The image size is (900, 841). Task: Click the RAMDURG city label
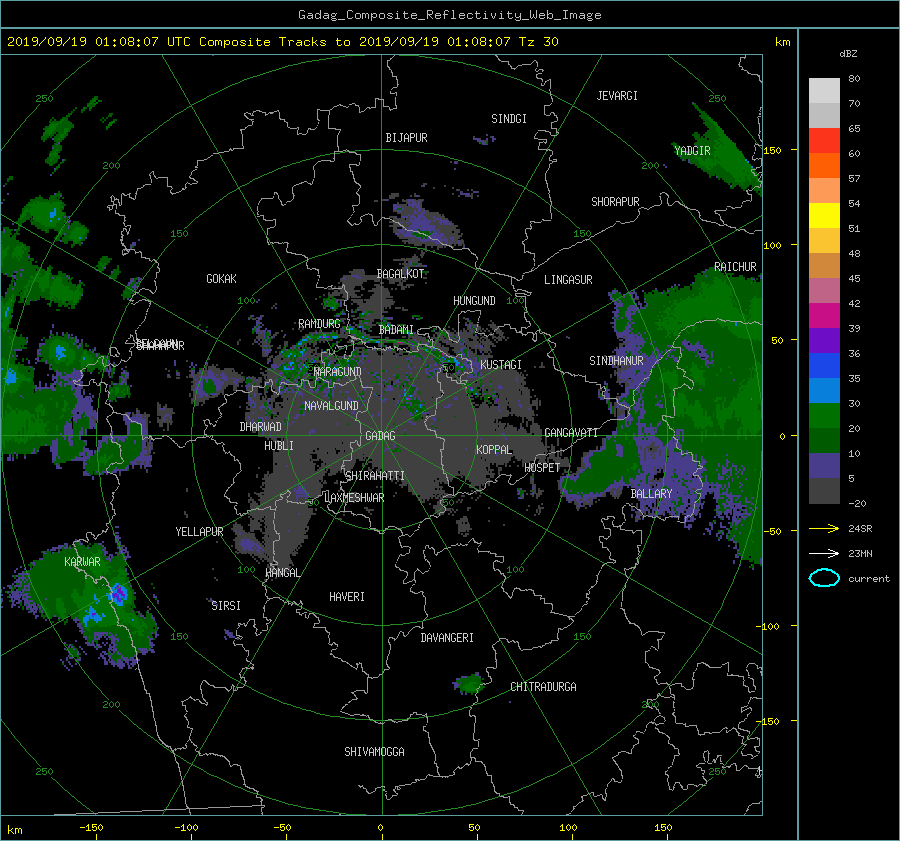[x=320, y=324]
